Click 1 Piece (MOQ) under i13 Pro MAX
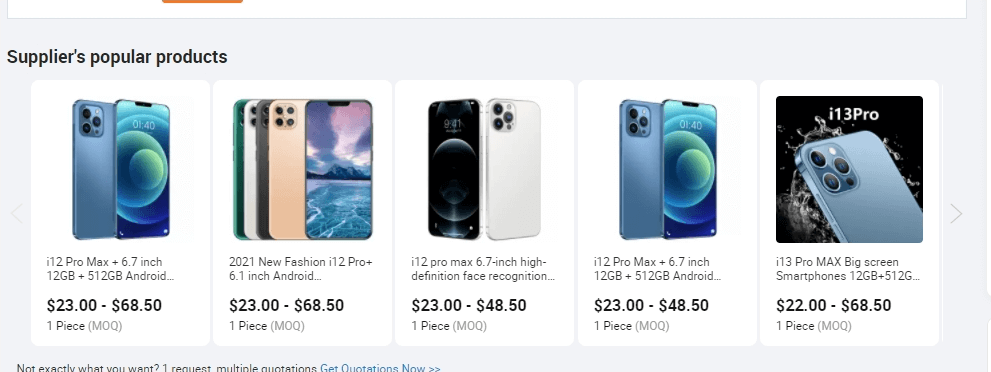Viewport: 991px width, 372px height. tap(813, 326)
